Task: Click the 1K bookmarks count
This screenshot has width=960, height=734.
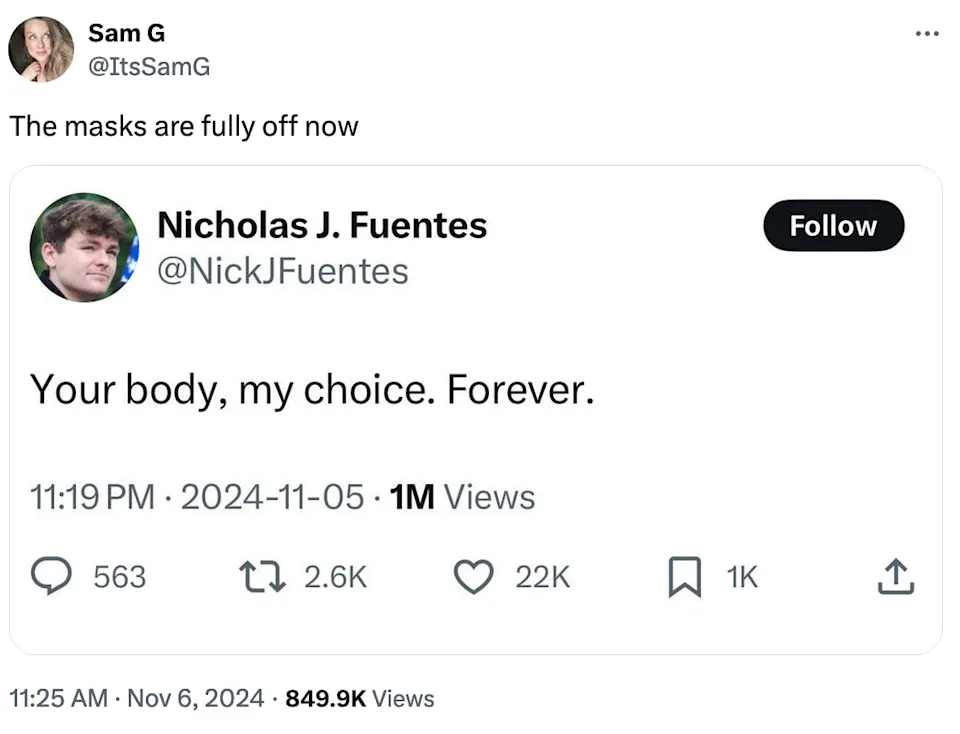Action: point(743,577)
